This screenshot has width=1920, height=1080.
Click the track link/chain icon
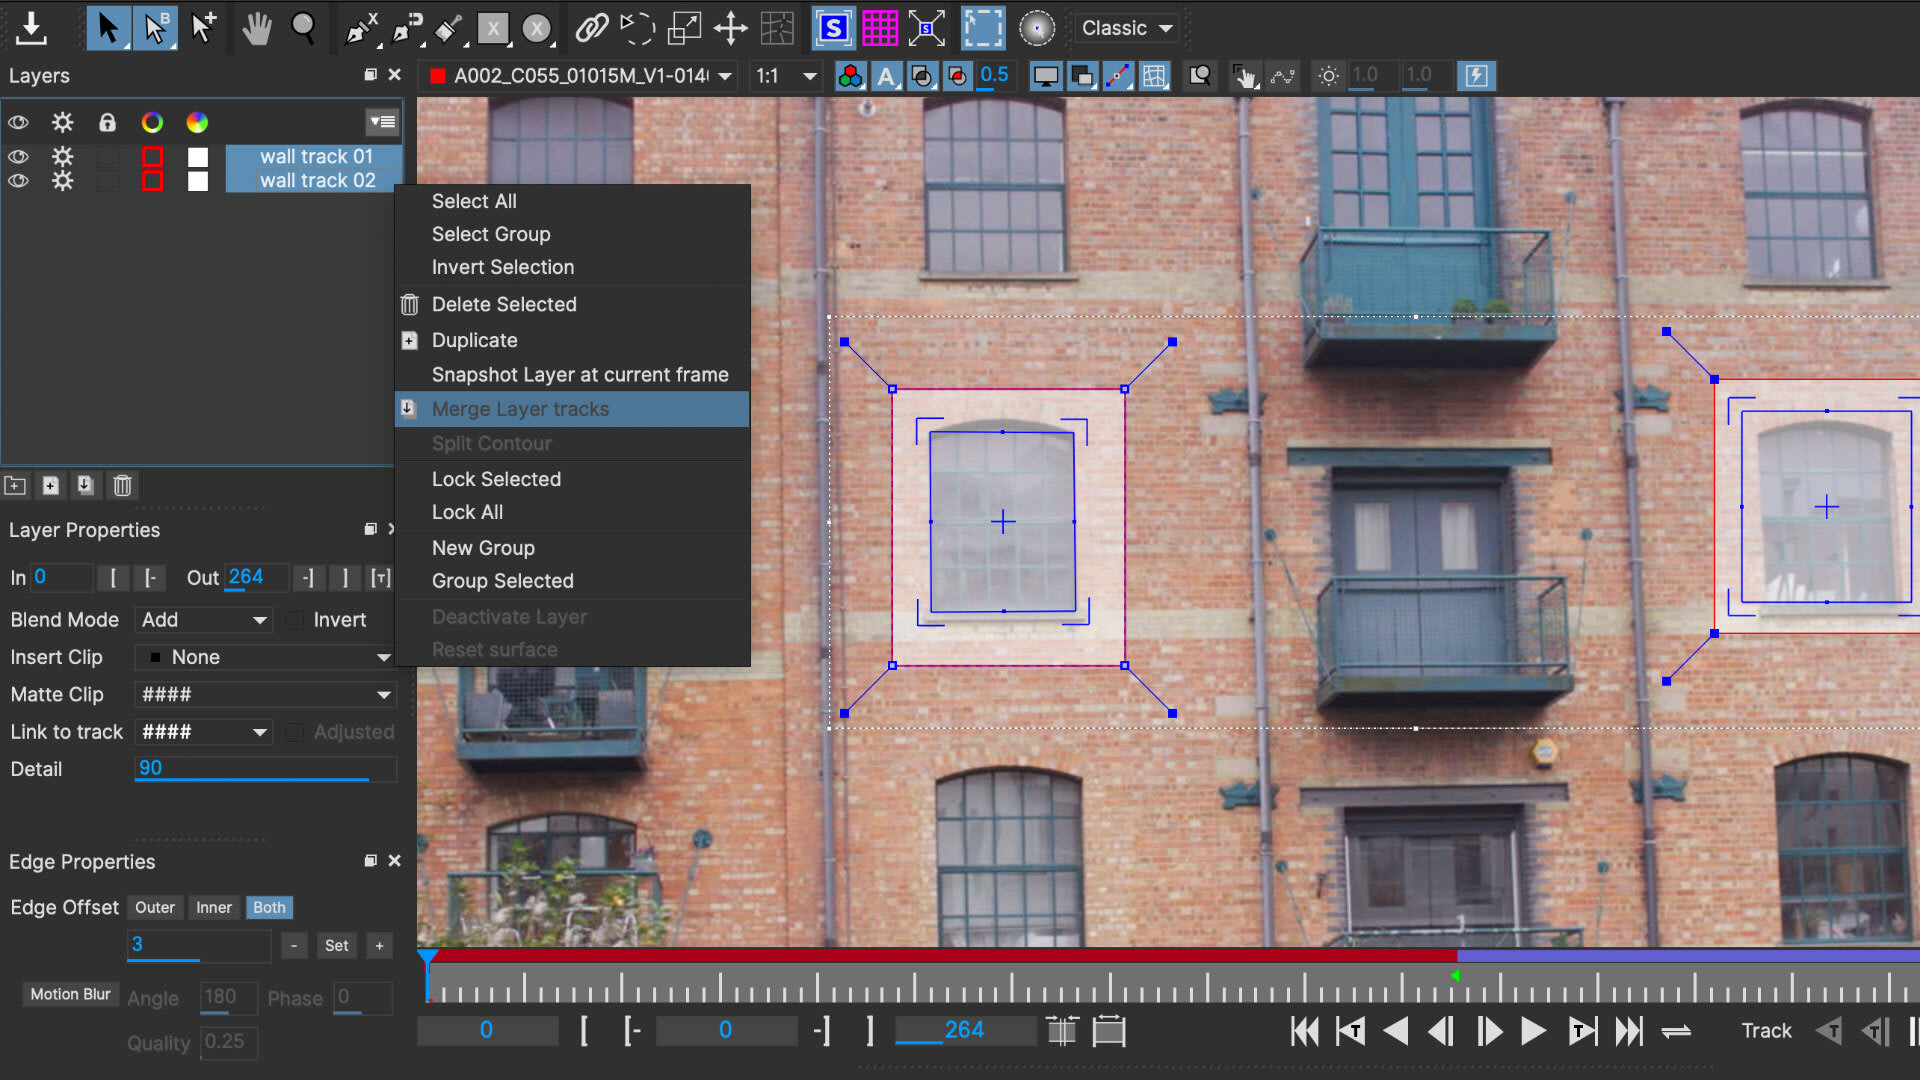[592, 28]
